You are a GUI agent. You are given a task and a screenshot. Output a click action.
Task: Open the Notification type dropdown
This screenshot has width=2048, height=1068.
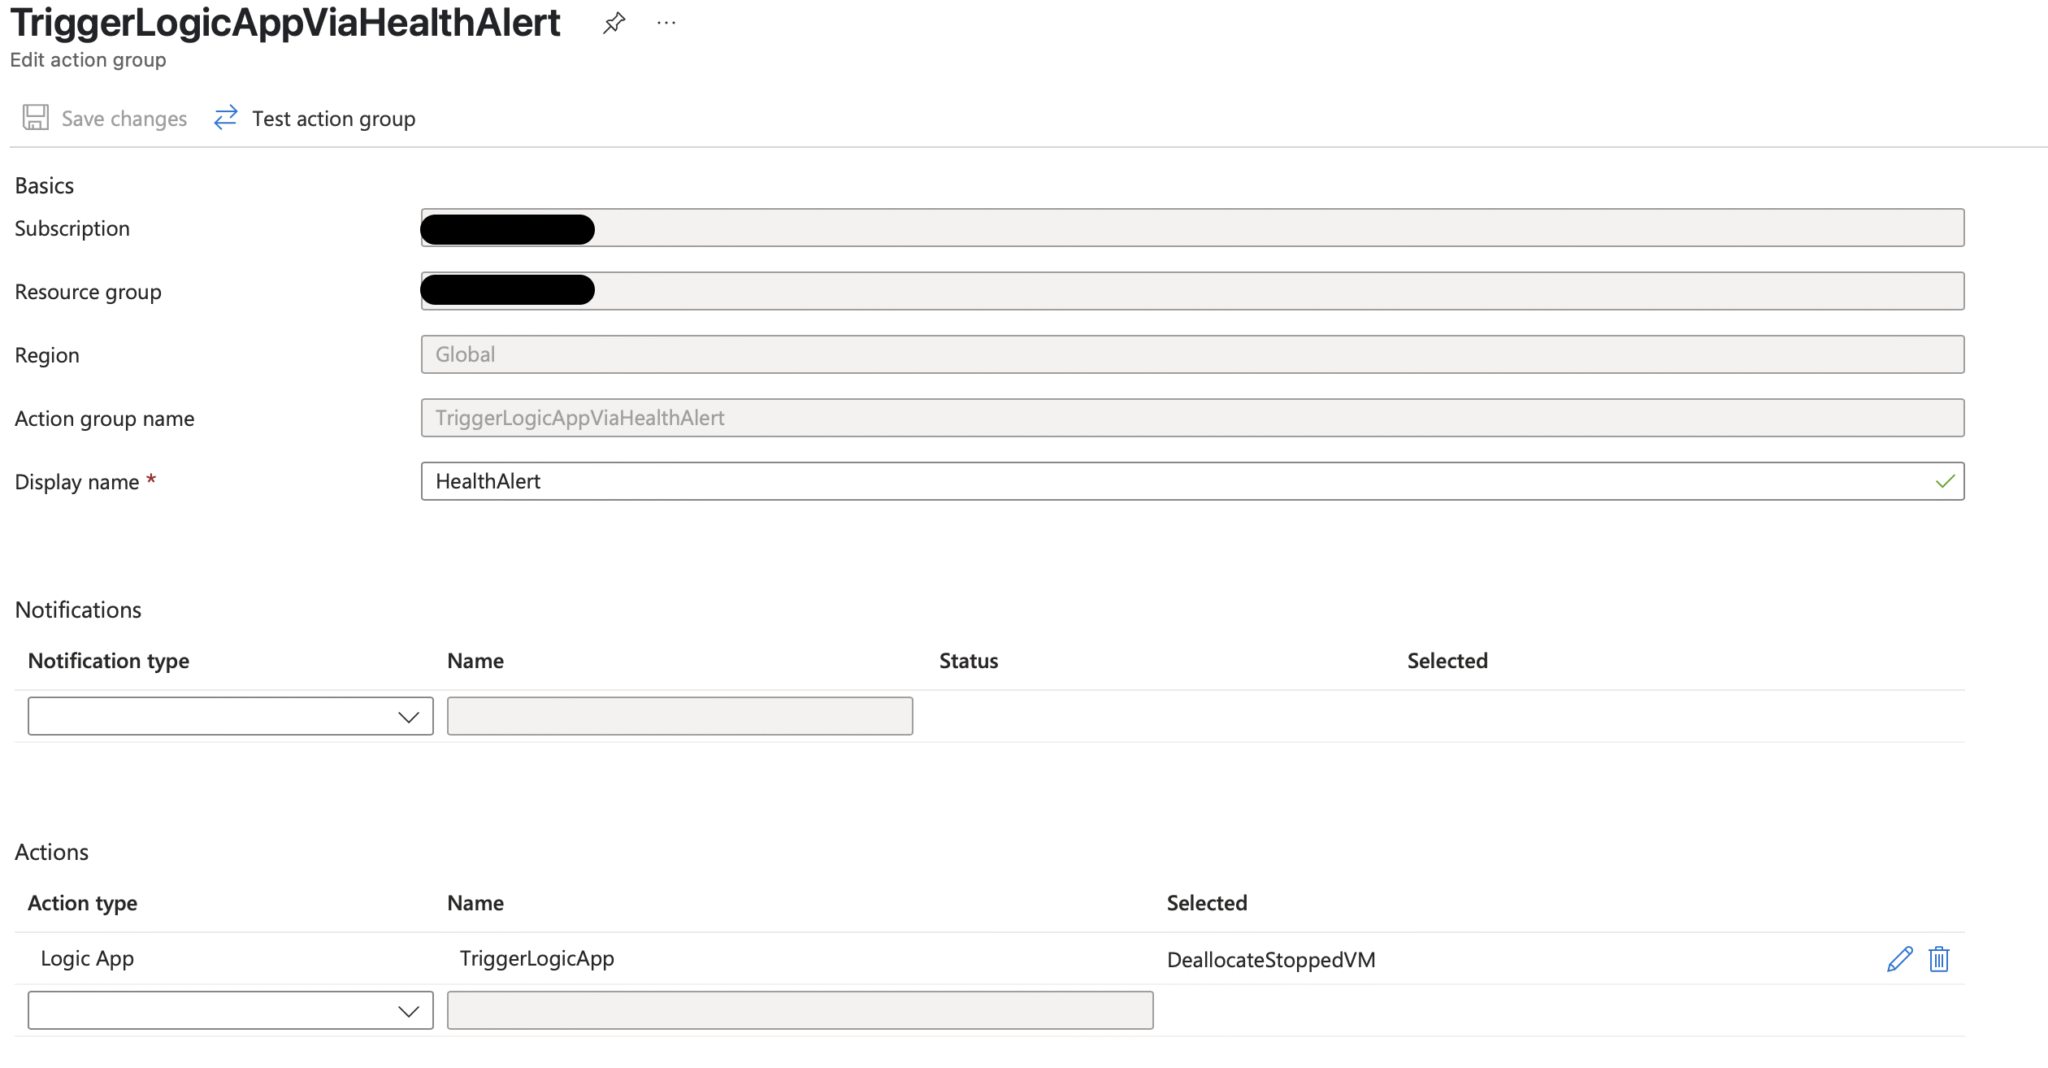230,716
